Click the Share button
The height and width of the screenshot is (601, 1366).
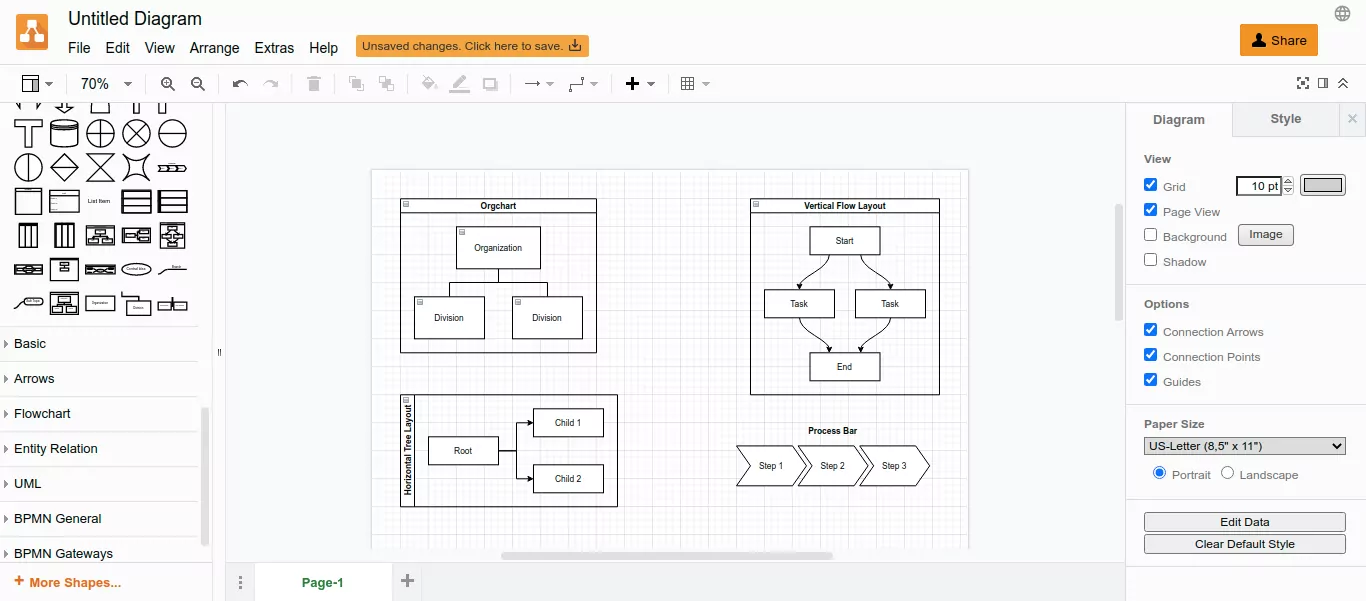[x=1279, y=40]
